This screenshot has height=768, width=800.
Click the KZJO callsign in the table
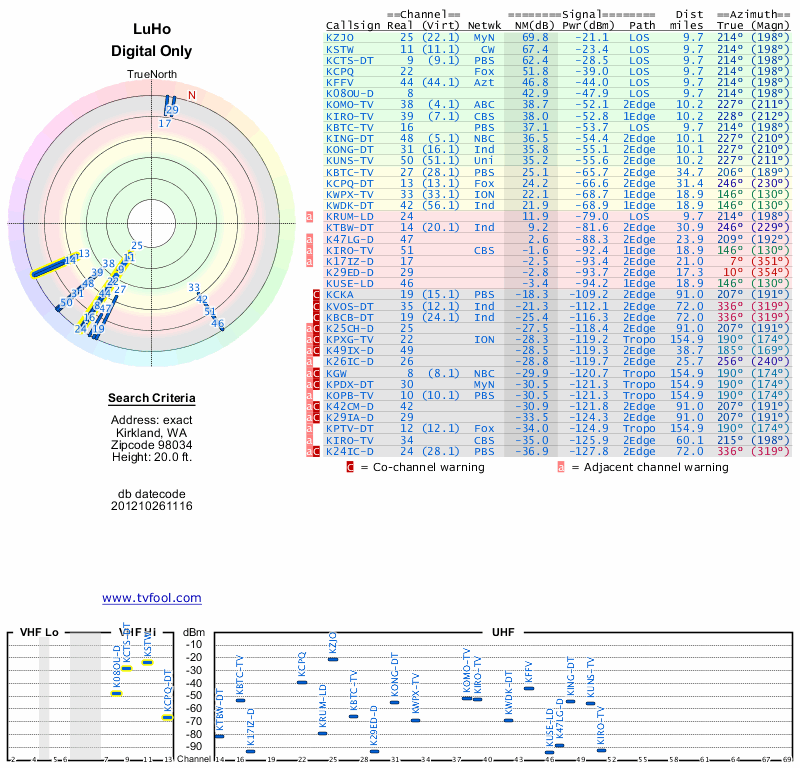(340, 37)
